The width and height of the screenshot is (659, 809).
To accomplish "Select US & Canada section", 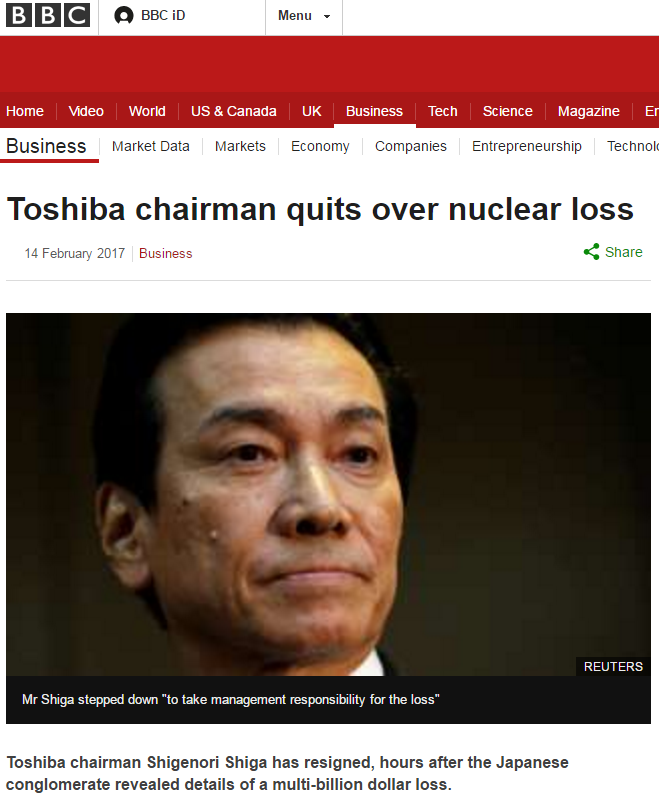I will (x=234, y=111).
